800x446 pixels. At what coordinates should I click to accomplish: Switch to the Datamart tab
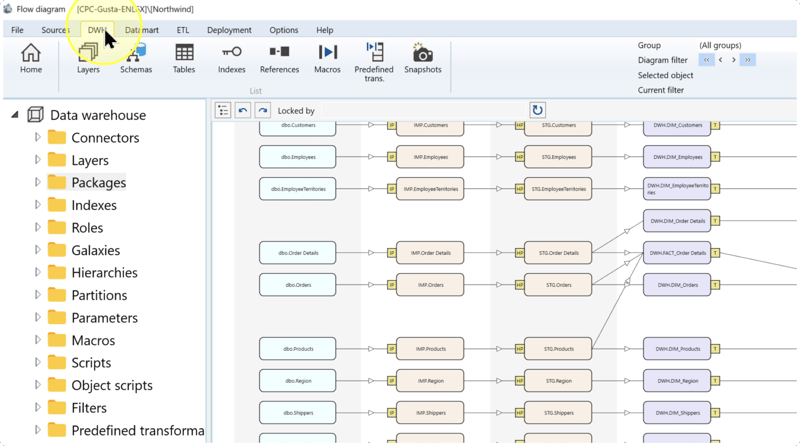pos(142,30)
